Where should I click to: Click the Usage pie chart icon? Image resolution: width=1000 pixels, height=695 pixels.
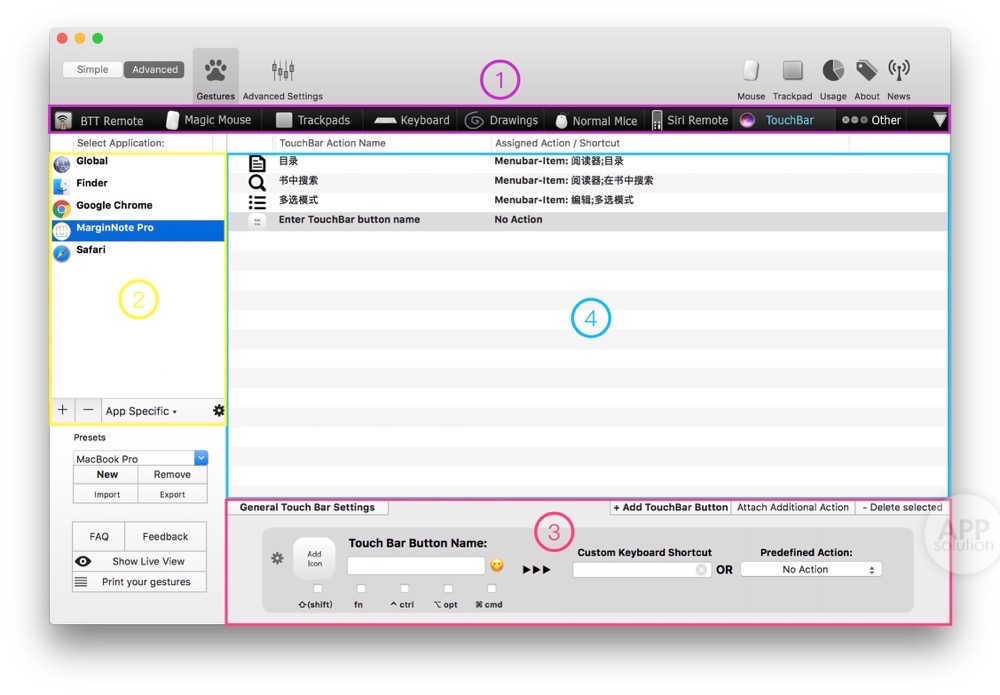[832, 71]
